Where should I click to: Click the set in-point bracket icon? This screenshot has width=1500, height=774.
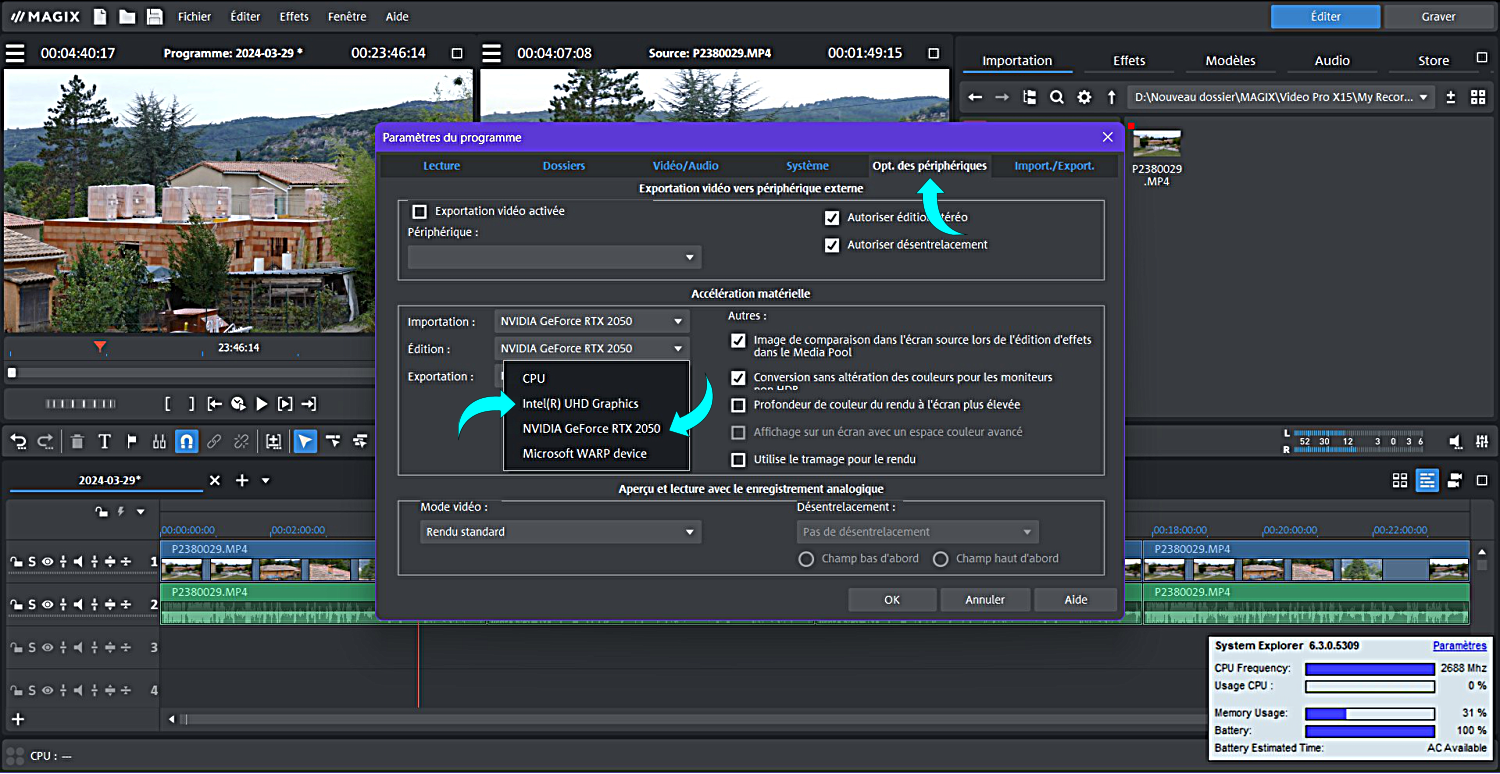[169, 404]
